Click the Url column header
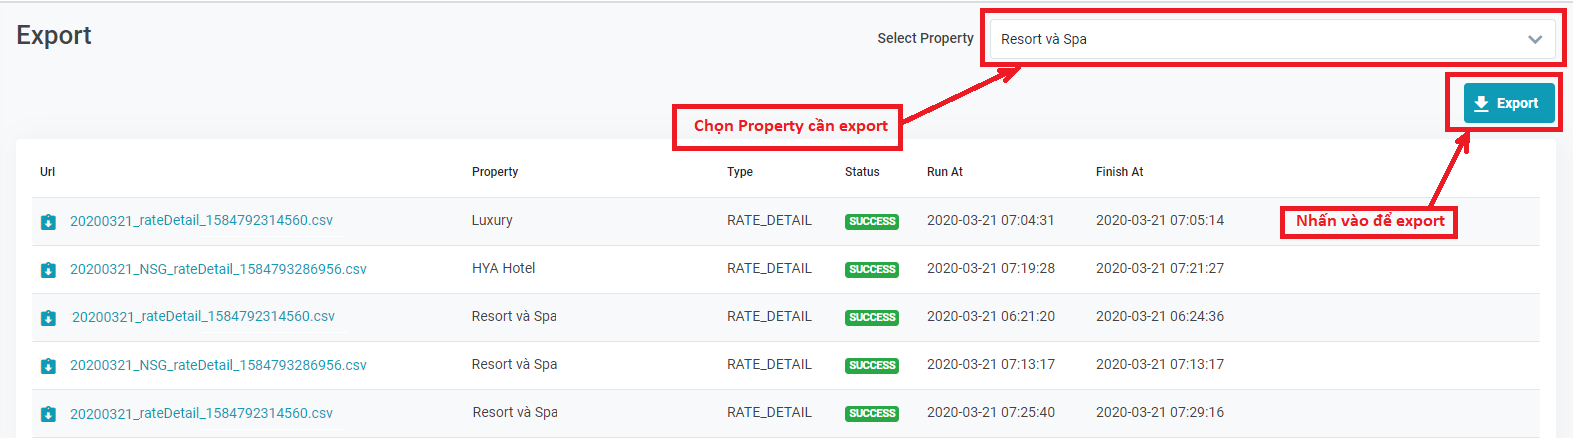This screenshot has height=438, width=1573. 48,172
